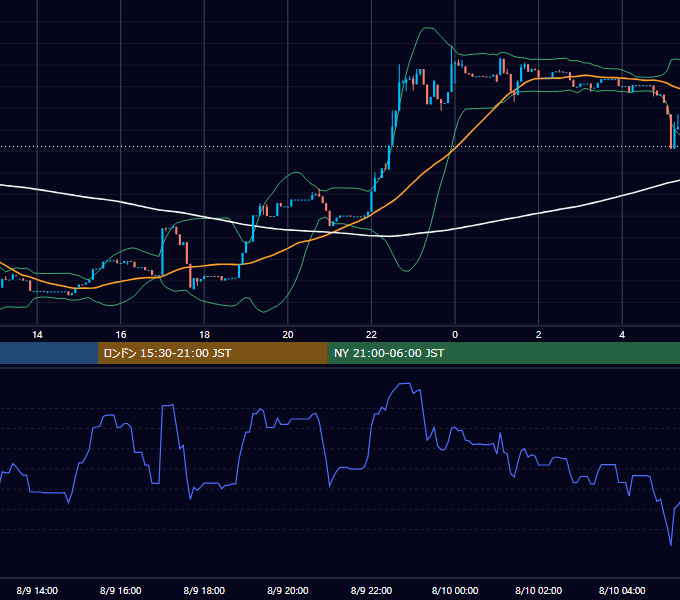The width and height of the screenshot is (680, 600).
Task: Select the NY 21:00-06:00 JST session bar
Action: [503, 353]
